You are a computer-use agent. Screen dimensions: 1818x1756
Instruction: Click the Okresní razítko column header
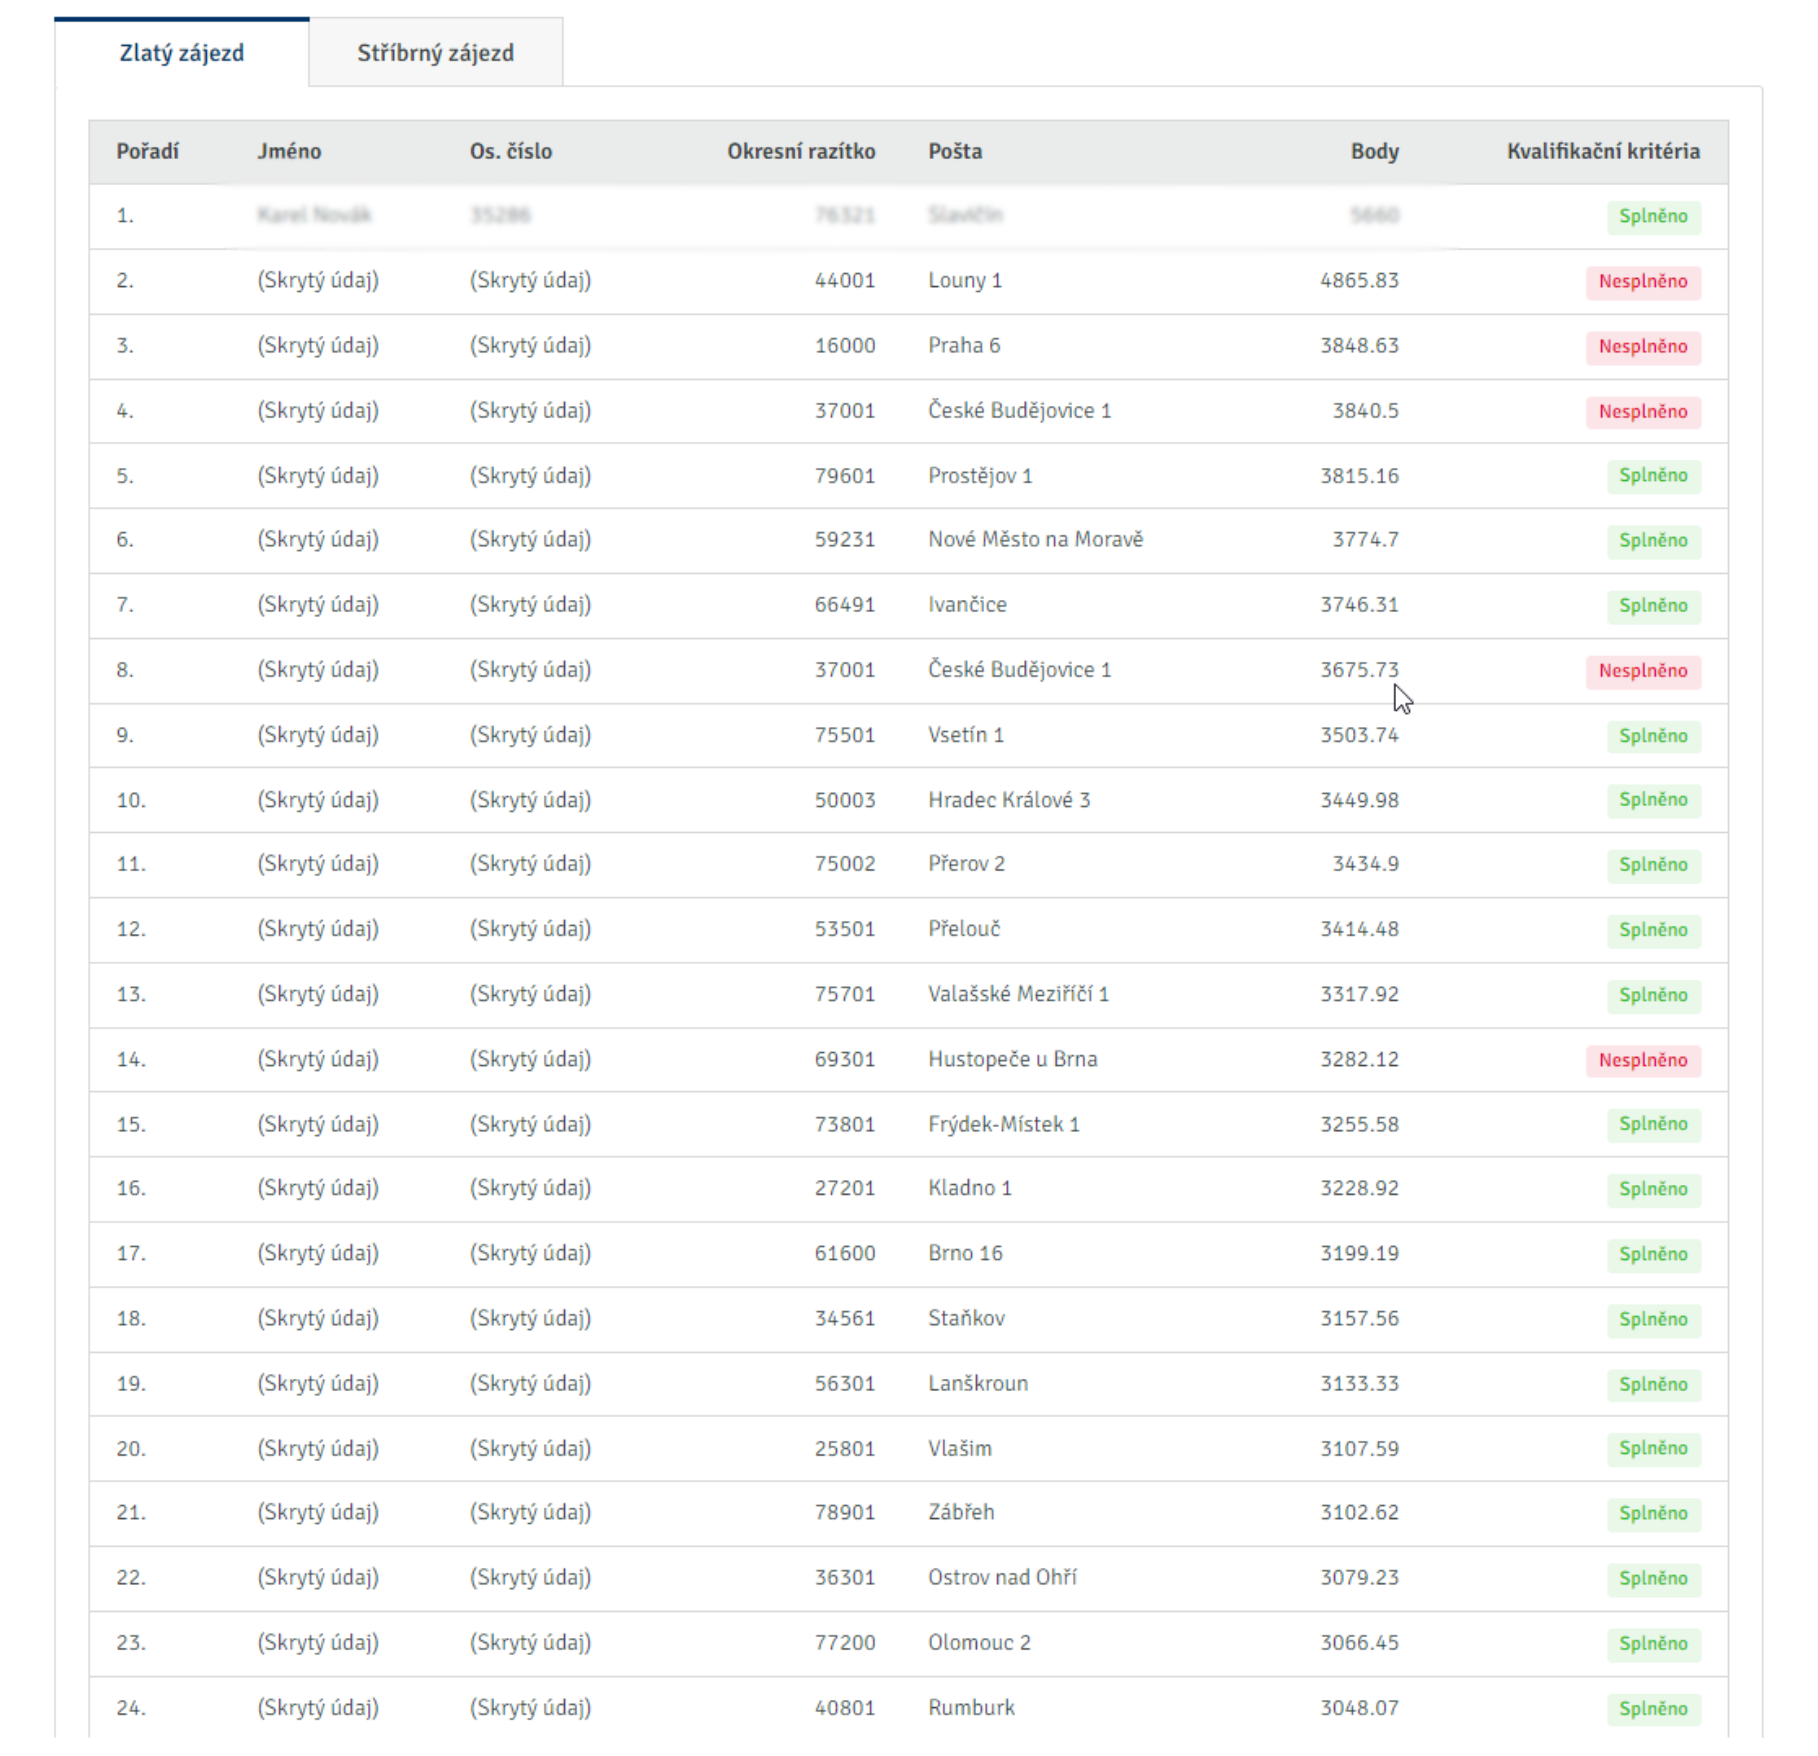[801, 151]
